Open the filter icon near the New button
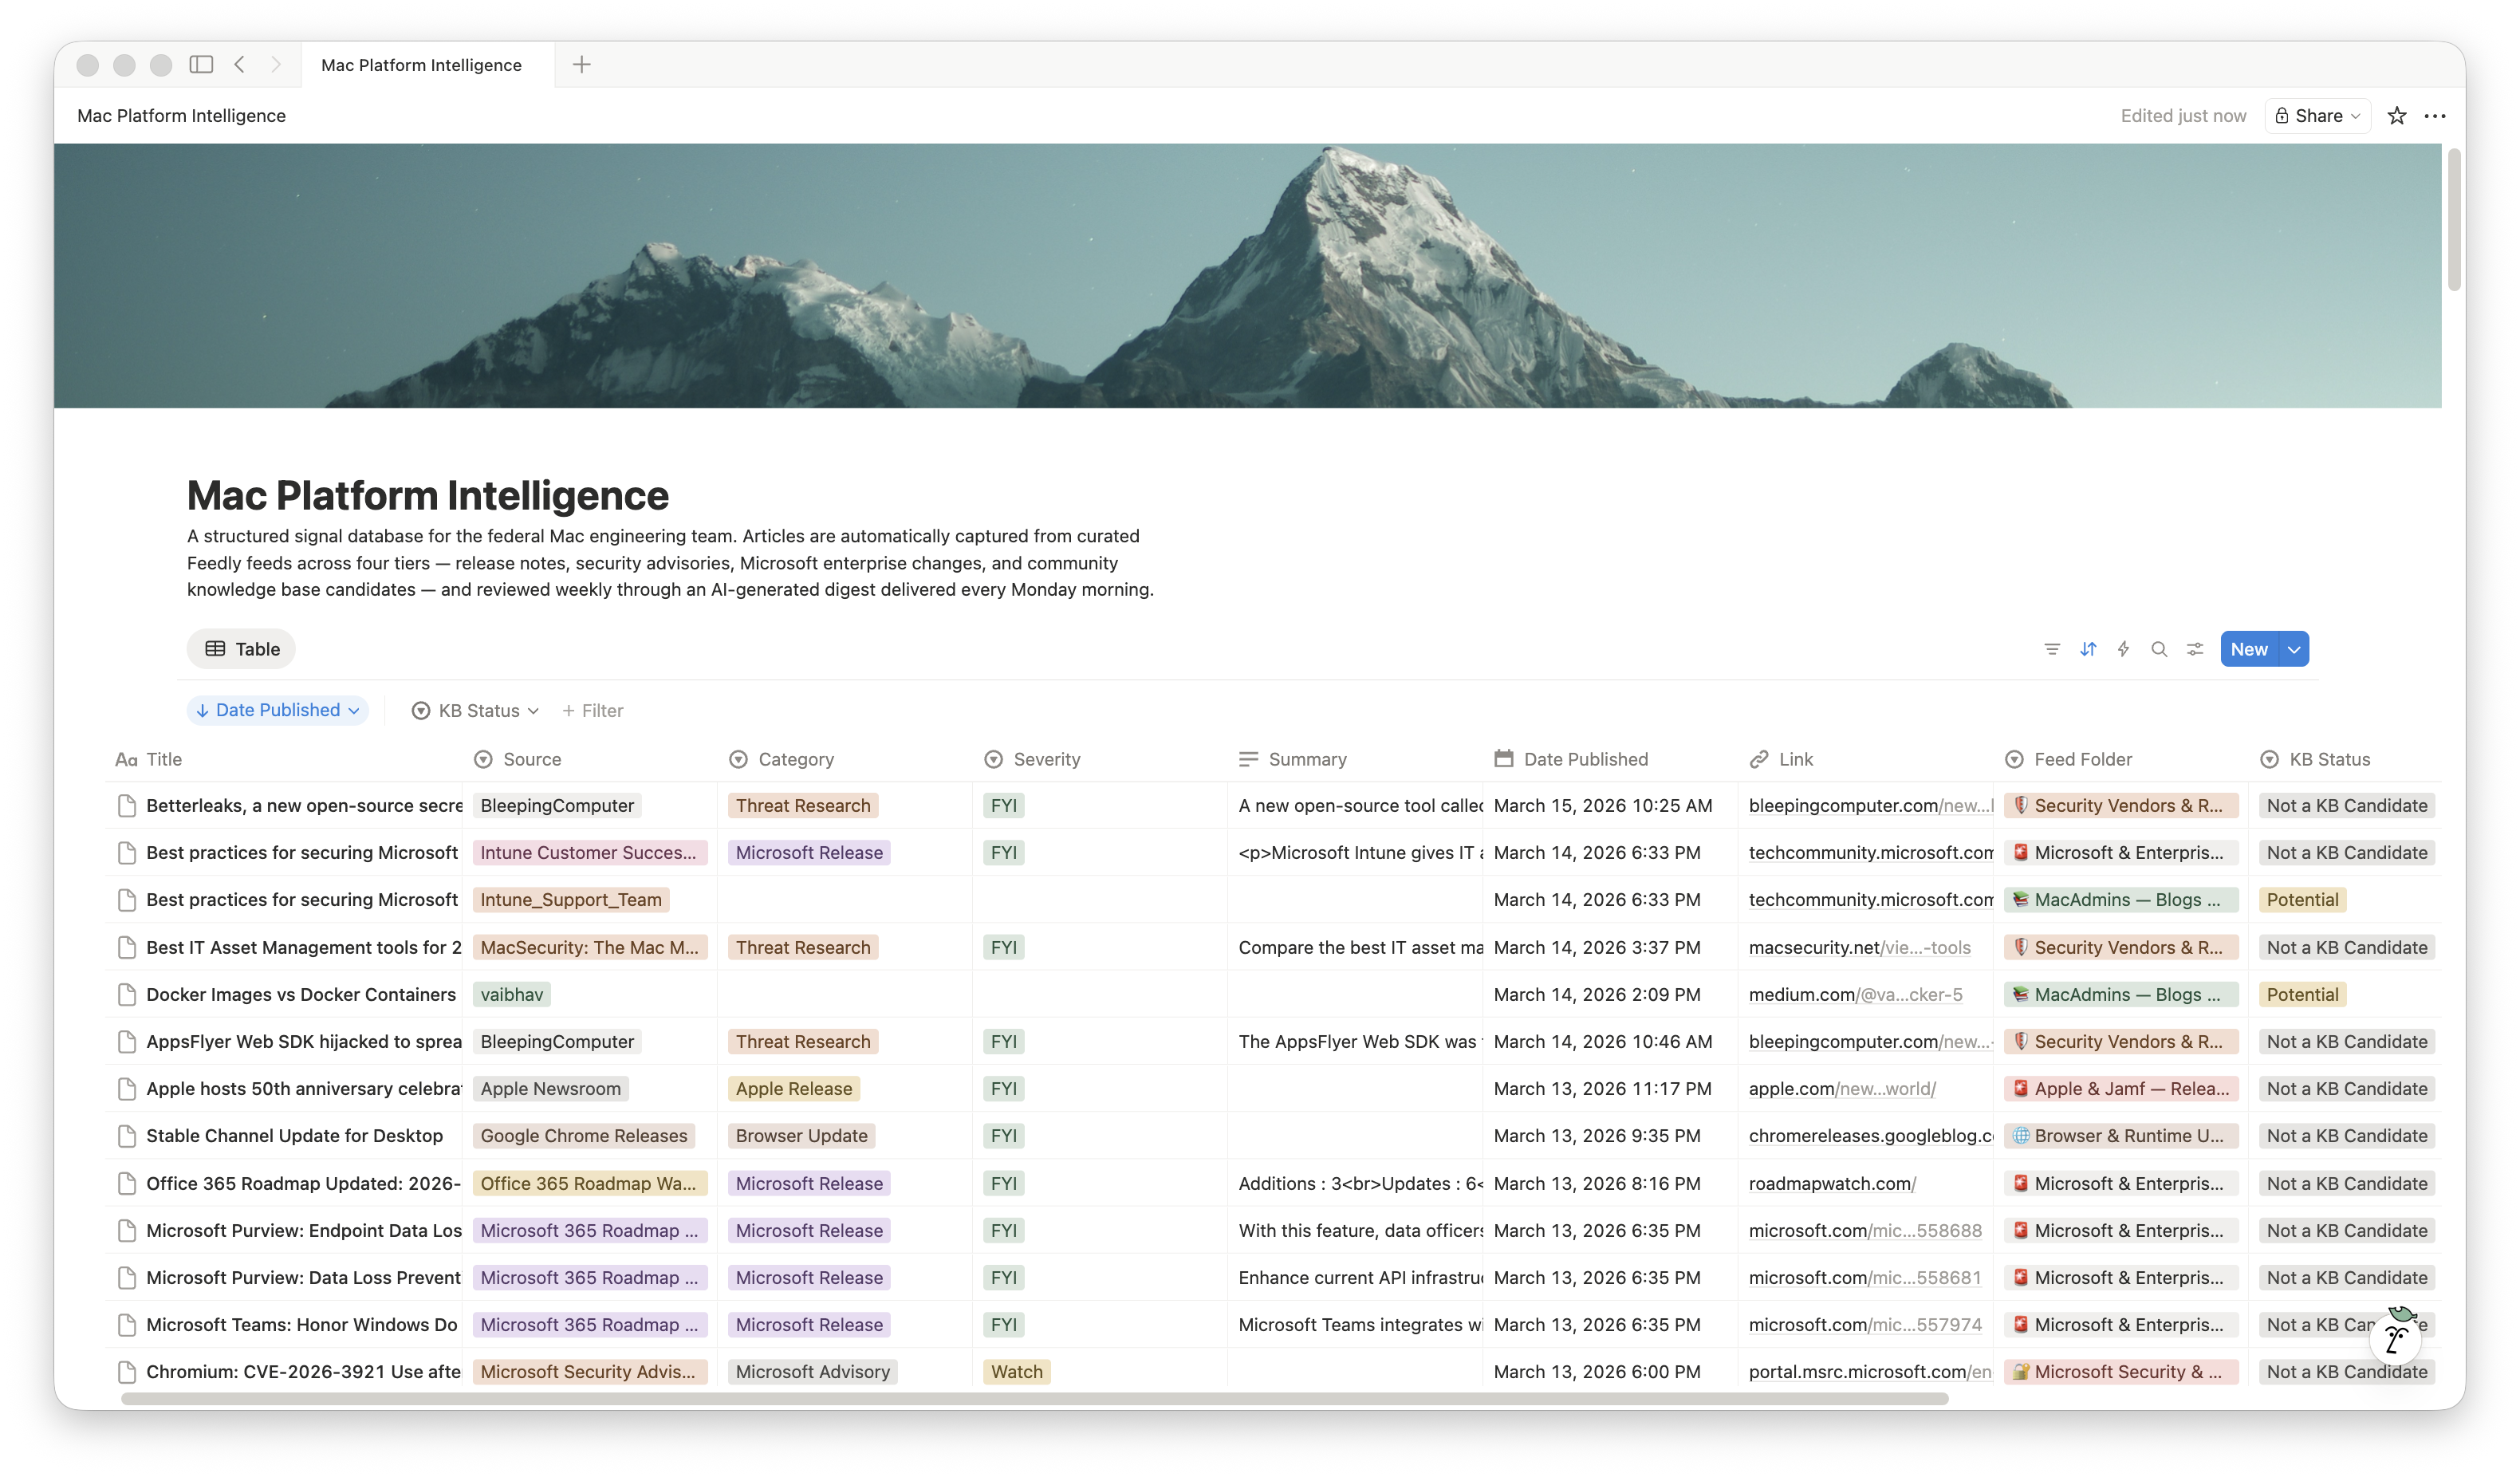Image resolution: width=2520 pixels, height=1477 pixels. (2052, 649)
